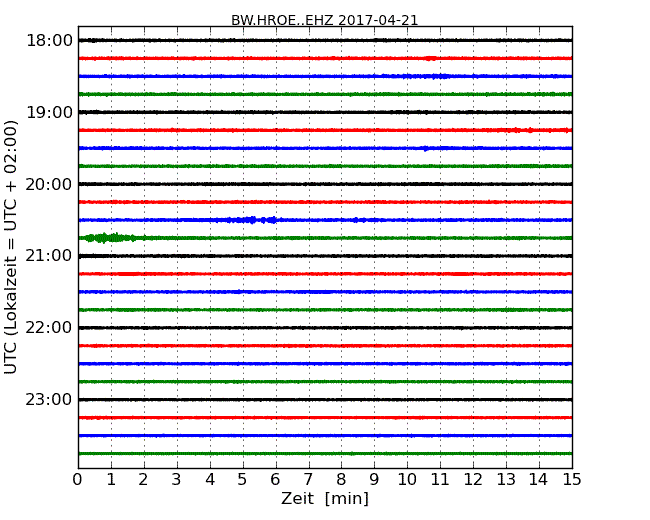Click the blue trace burst near minute 5 at 20:30
650x520 pixels.
[x=252, y=220]
